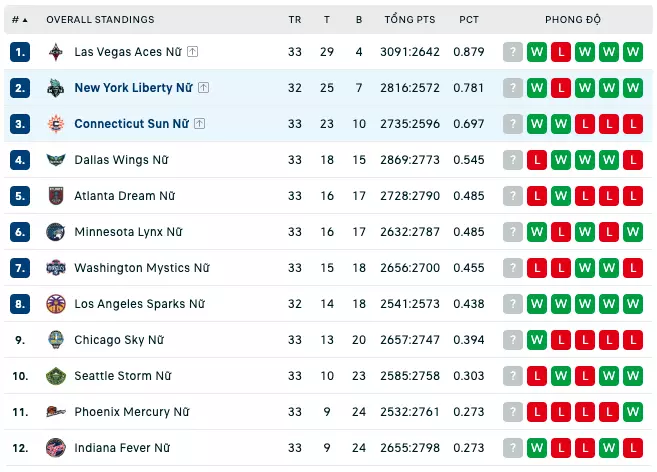
Task: Click promotion arrow icon beside Las Vegas Aces
Action: click(x=192, y=52)
